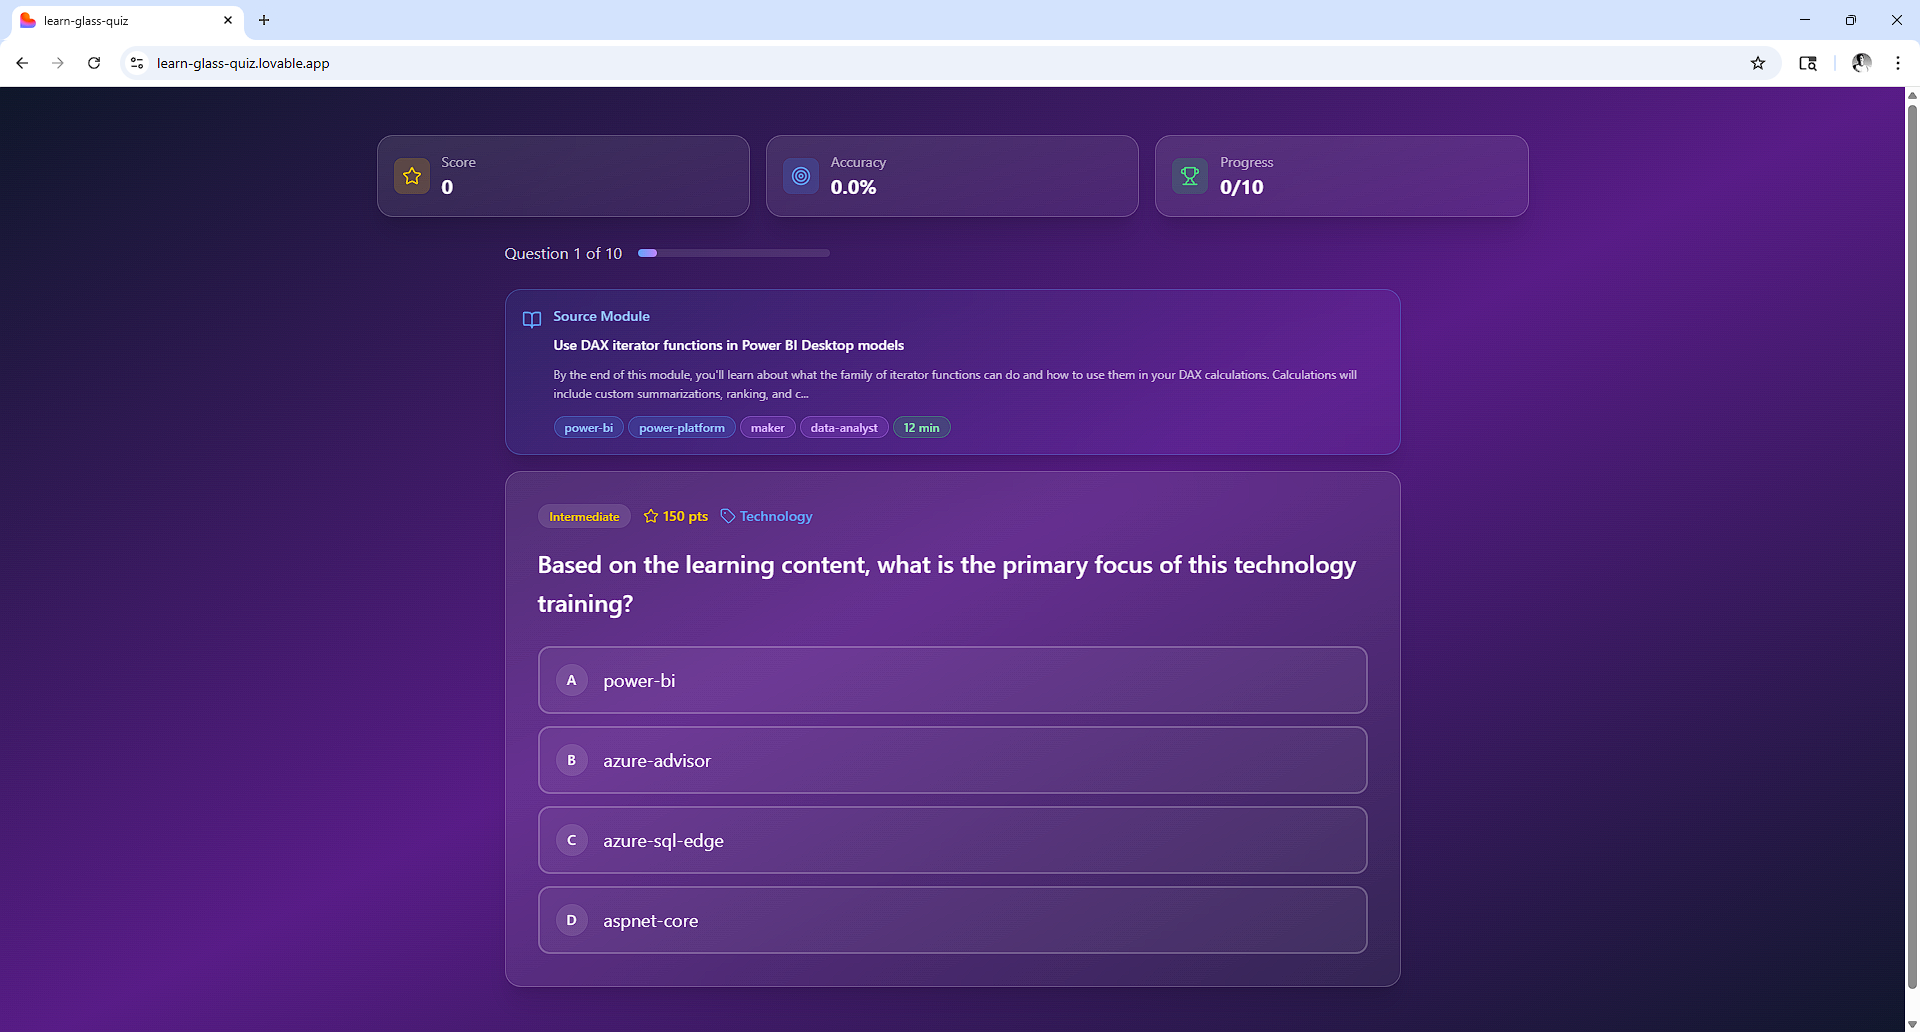Screen dimensions: 1920x1032
Task: Open a new browser tab
Action: pos(264,20)
